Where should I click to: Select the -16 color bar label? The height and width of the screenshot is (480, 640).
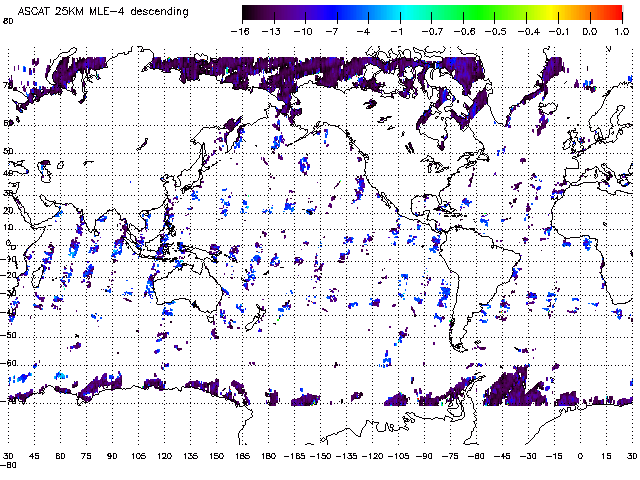(x=240, y=32)
